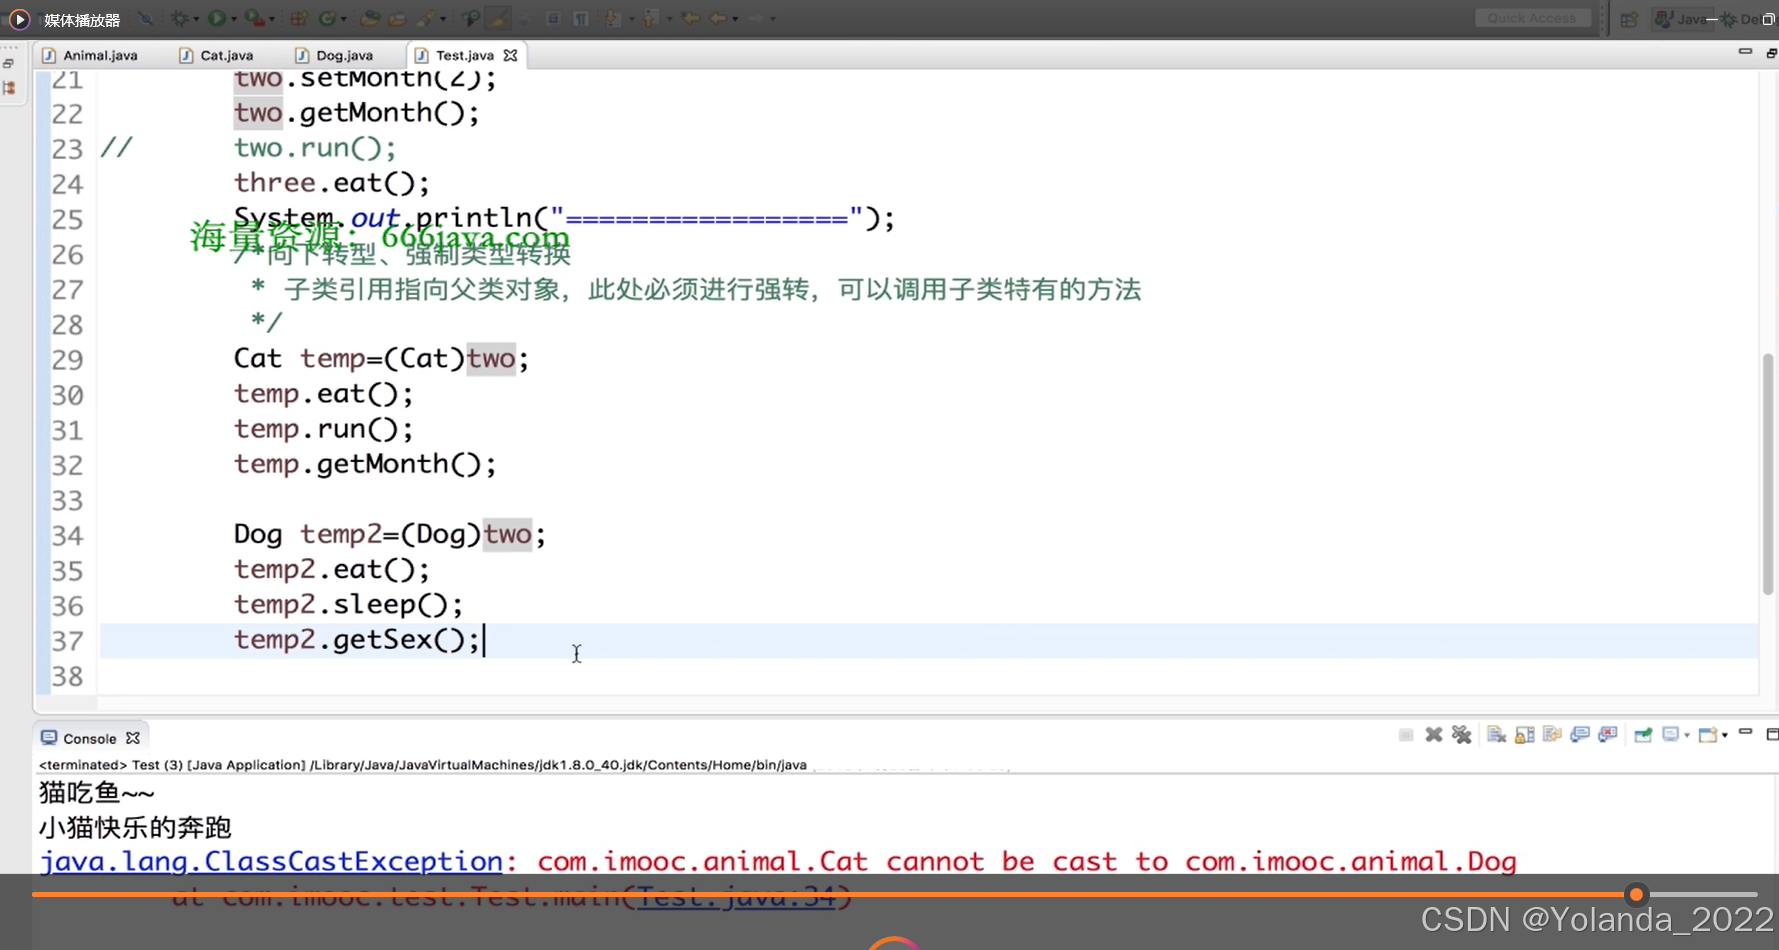Switch to the Dog.java editor tab
This screenshot has height=950, width=1779.
[334, 55]
